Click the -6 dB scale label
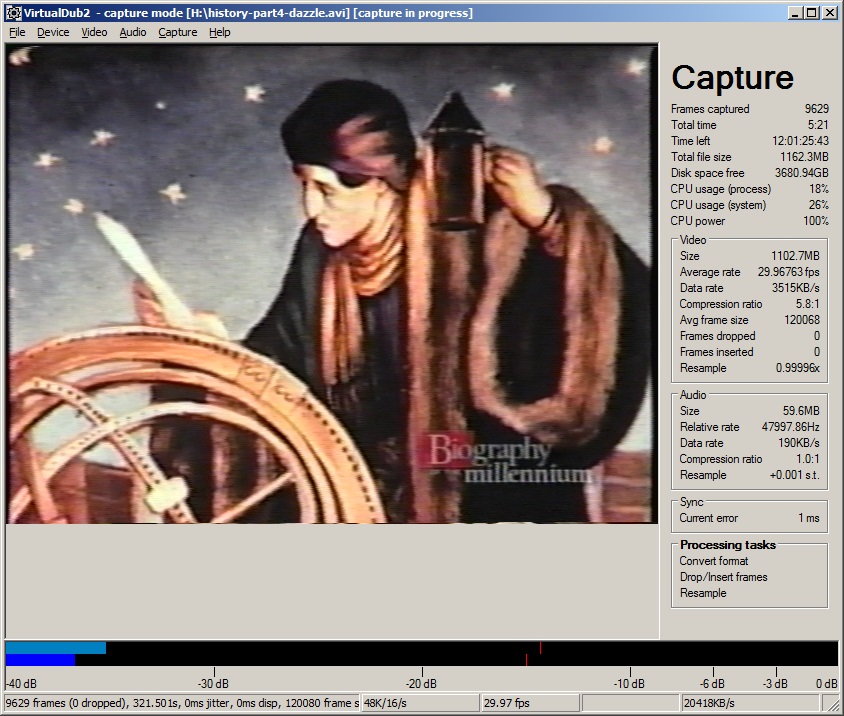 [x=712, y=684]
